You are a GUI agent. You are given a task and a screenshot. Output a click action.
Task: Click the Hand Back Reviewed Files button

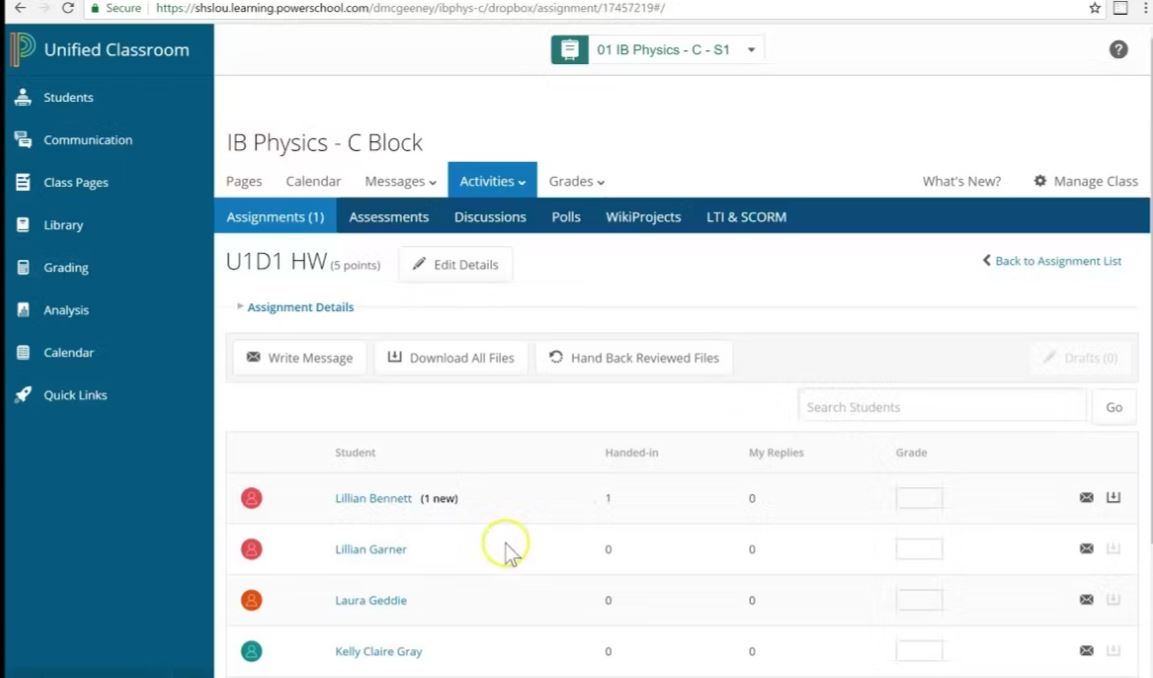(634, 357)
